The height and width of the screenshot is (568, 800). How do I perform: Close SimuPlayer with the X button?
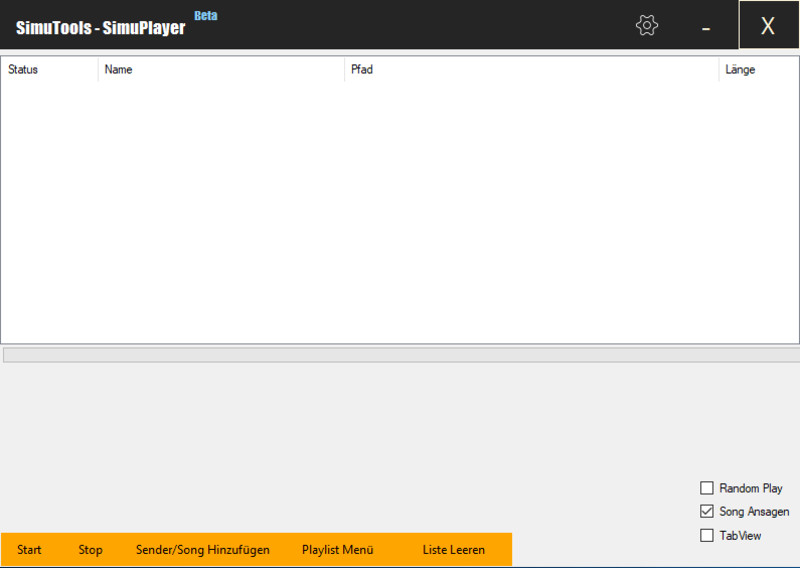(768, 26)
